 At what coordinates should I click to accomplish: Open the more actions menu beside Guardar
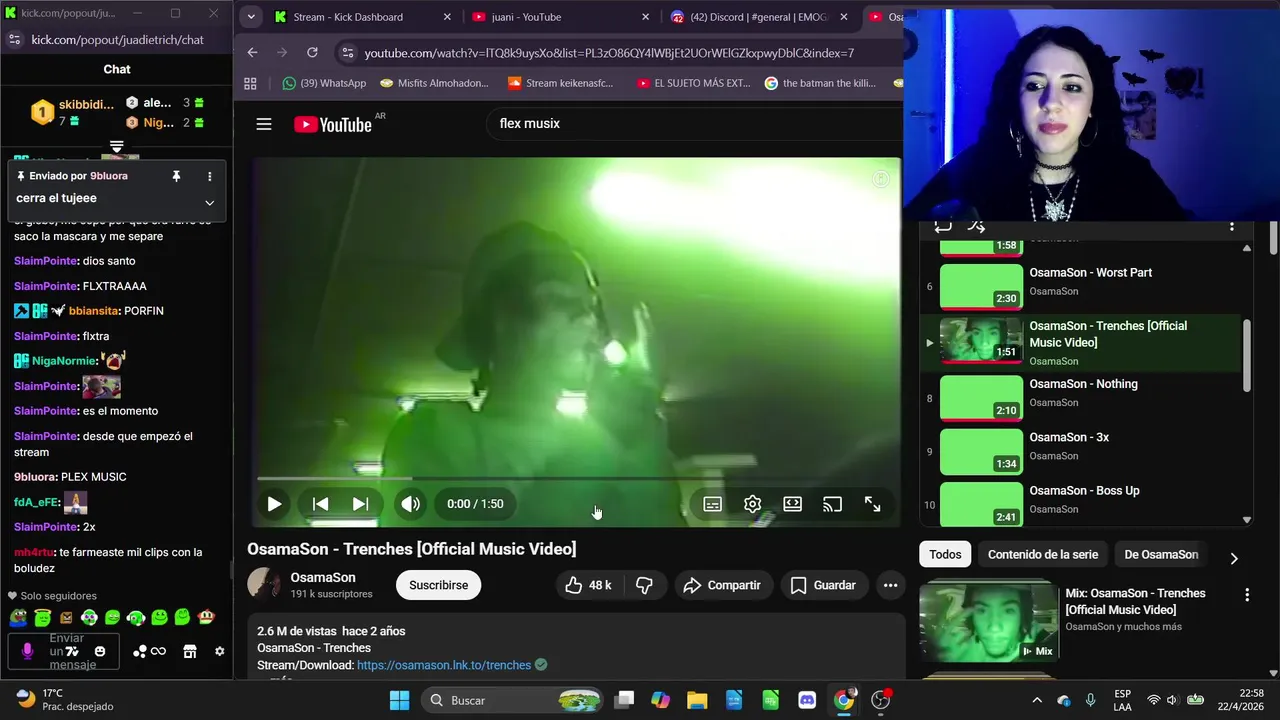(x=890, y=585)
